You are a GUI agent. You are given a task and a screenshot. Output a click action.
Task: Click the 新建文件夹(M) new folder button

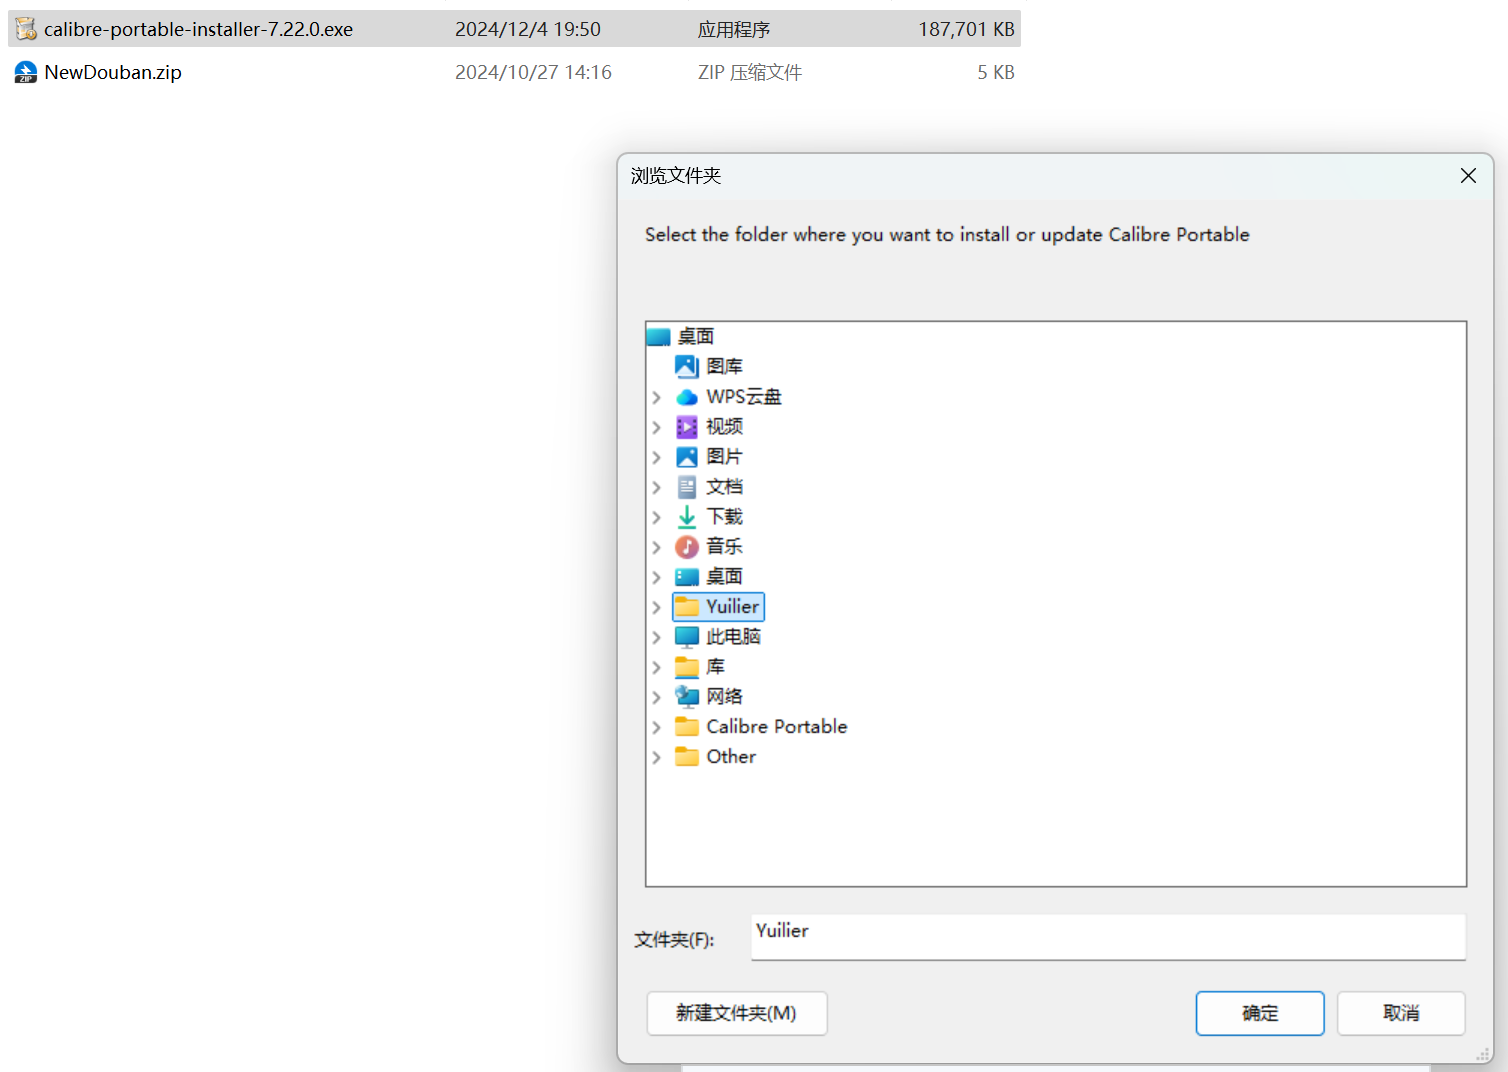coord(736,1013)
